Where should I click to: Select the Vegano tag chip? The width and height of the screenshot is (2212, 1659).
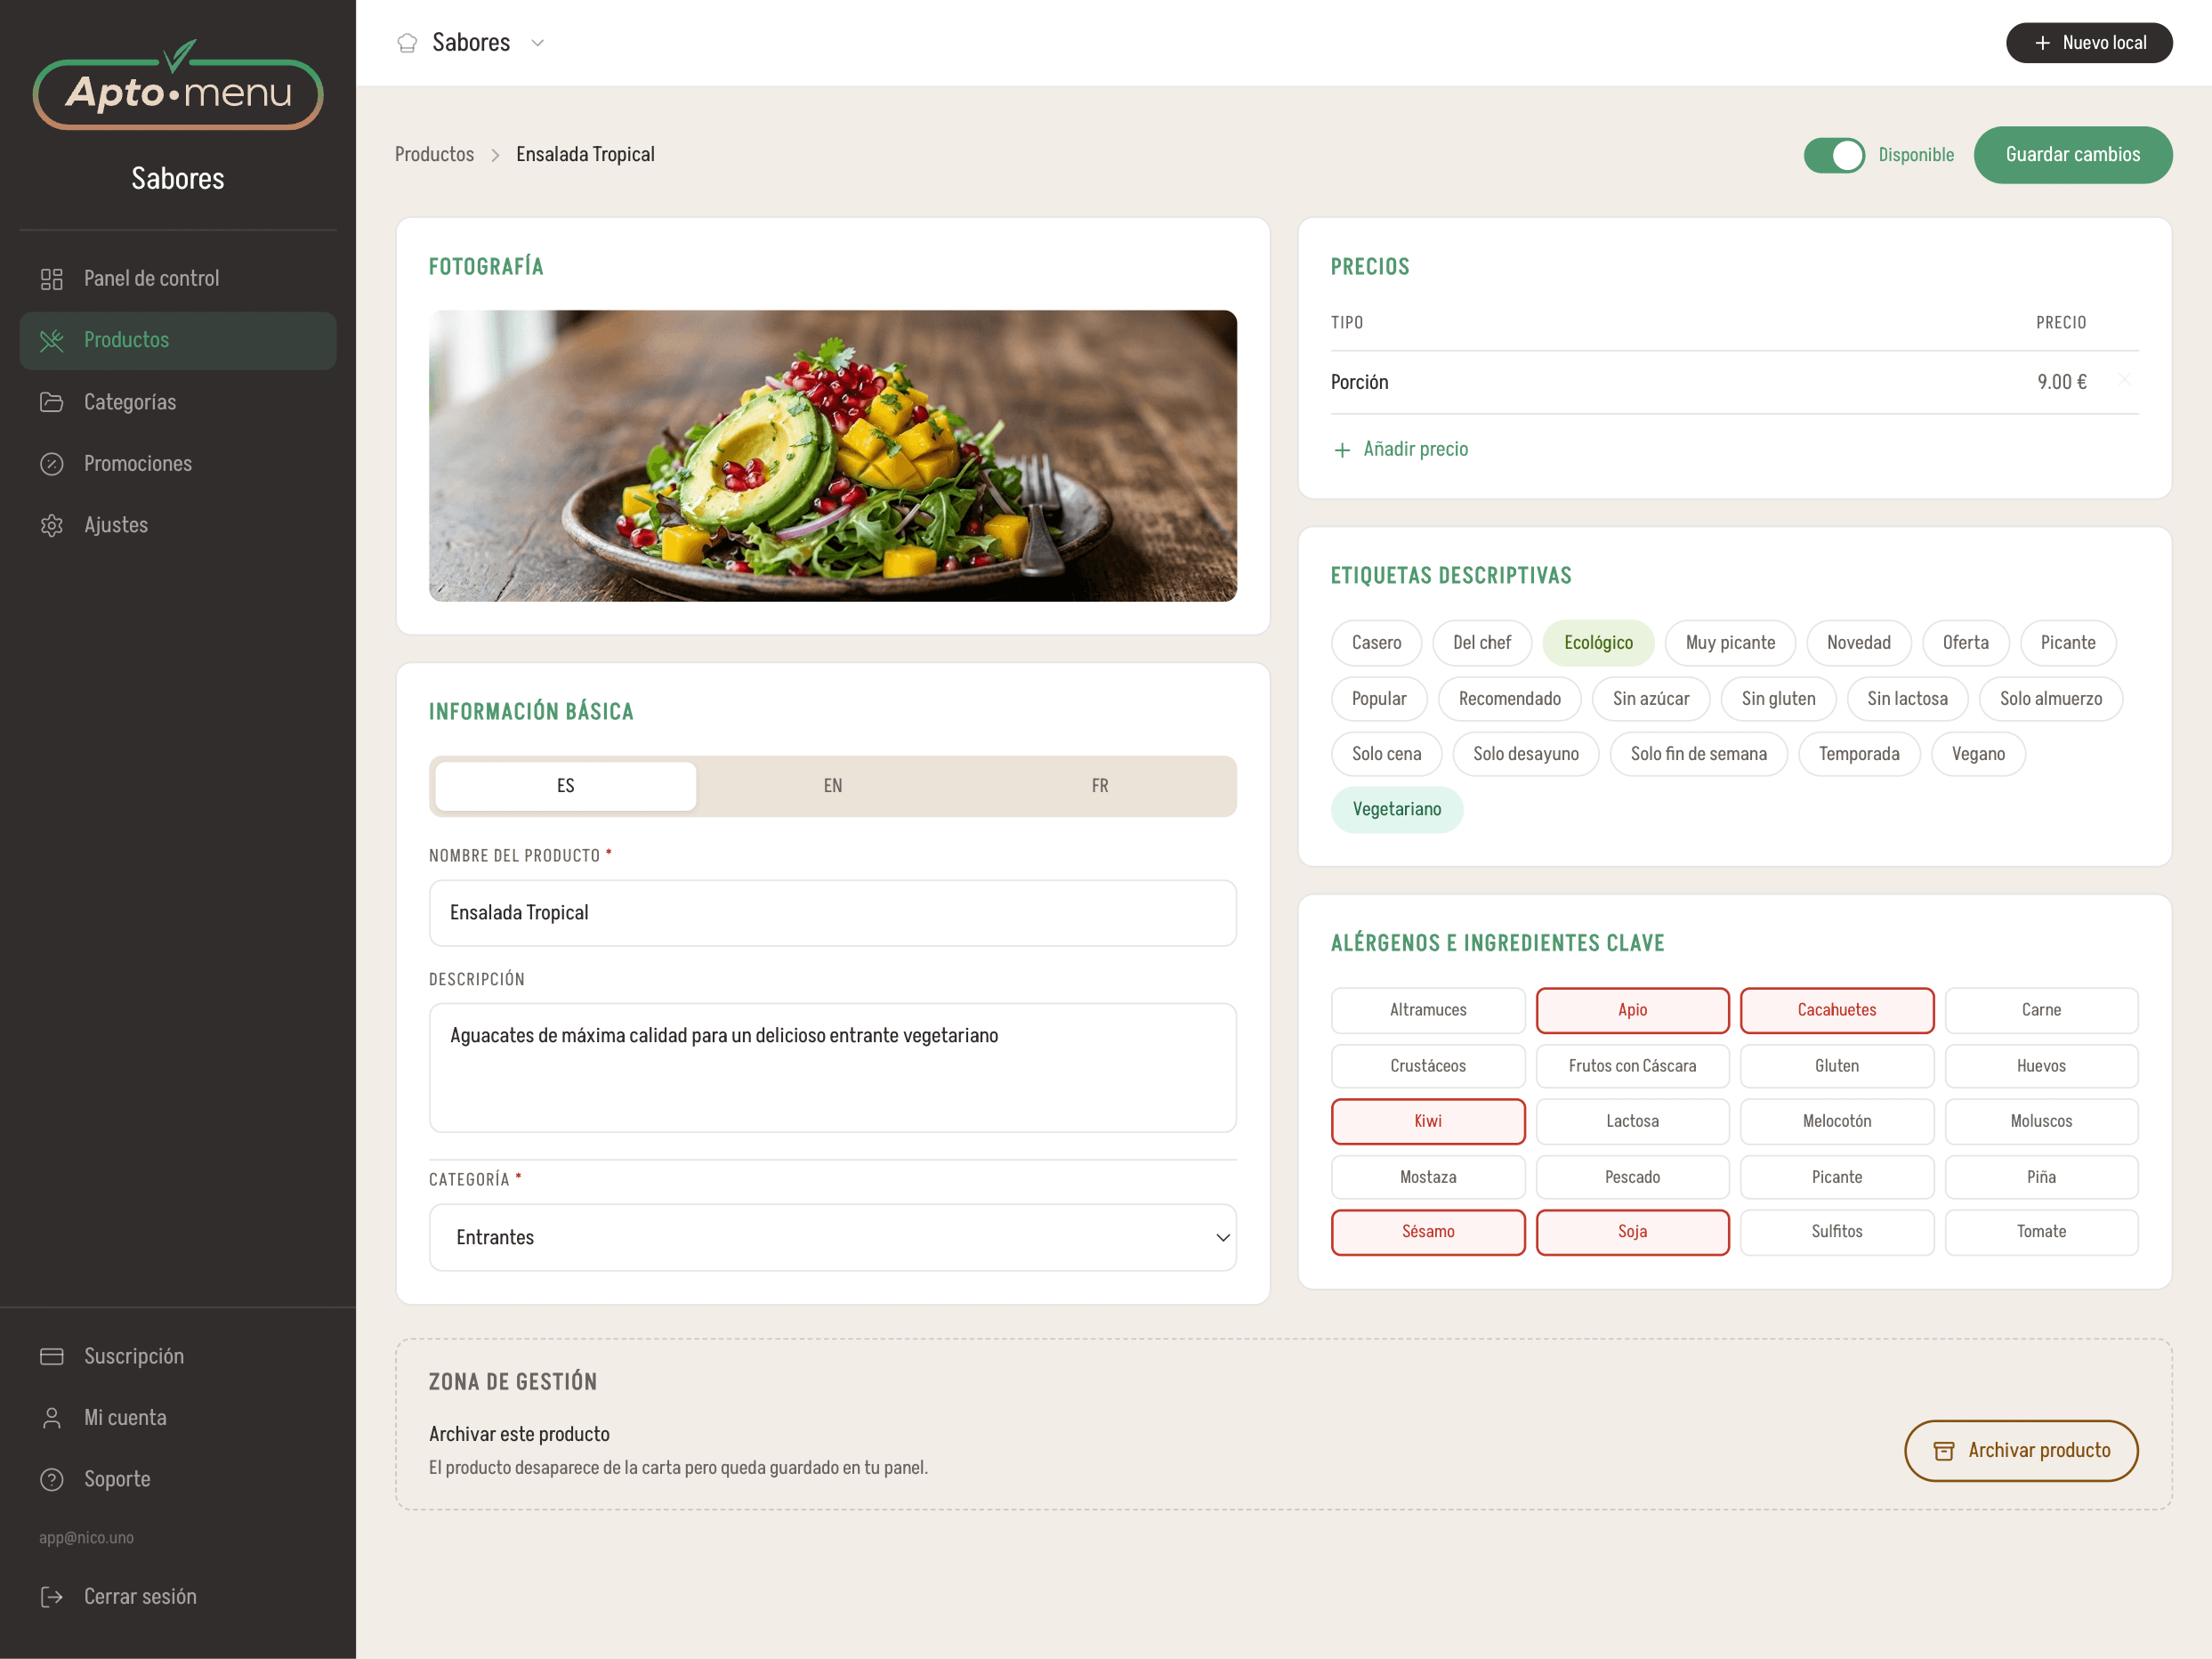coord(1977,754)
